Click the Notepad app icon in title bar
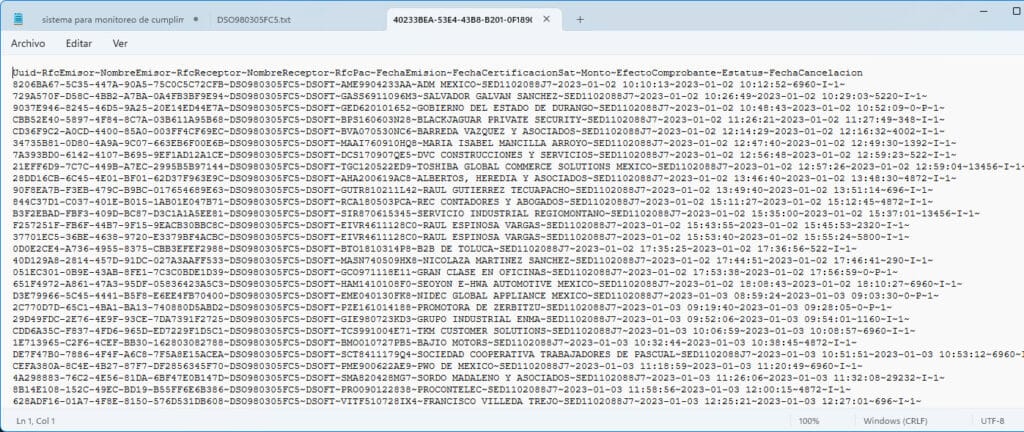The width and height of the screenshot is (1024, 432). pos(18,20)
